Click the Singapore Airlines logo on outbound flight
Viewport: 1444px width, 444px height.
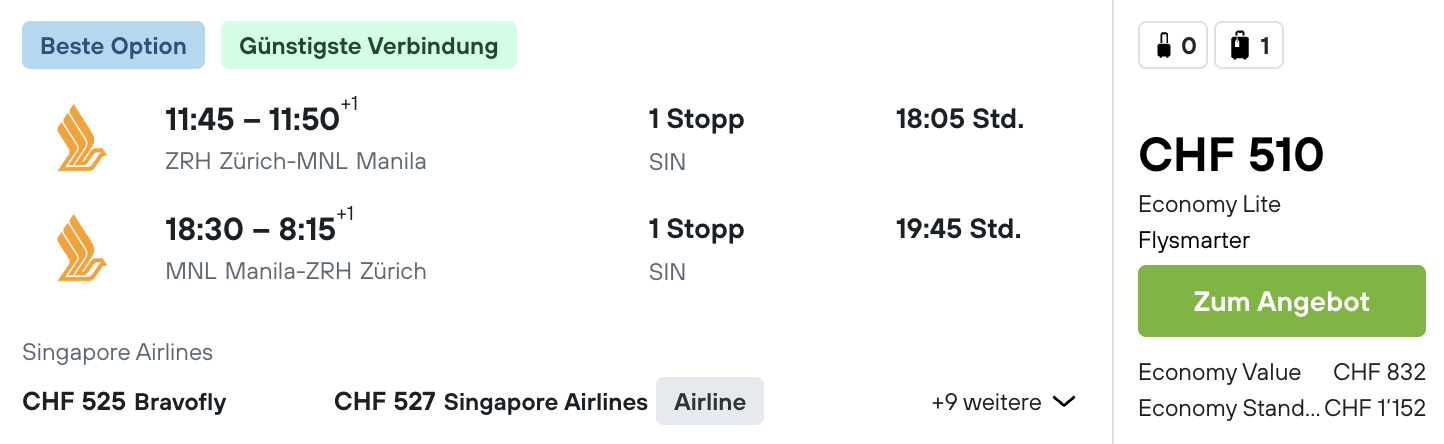click(82, 138)
